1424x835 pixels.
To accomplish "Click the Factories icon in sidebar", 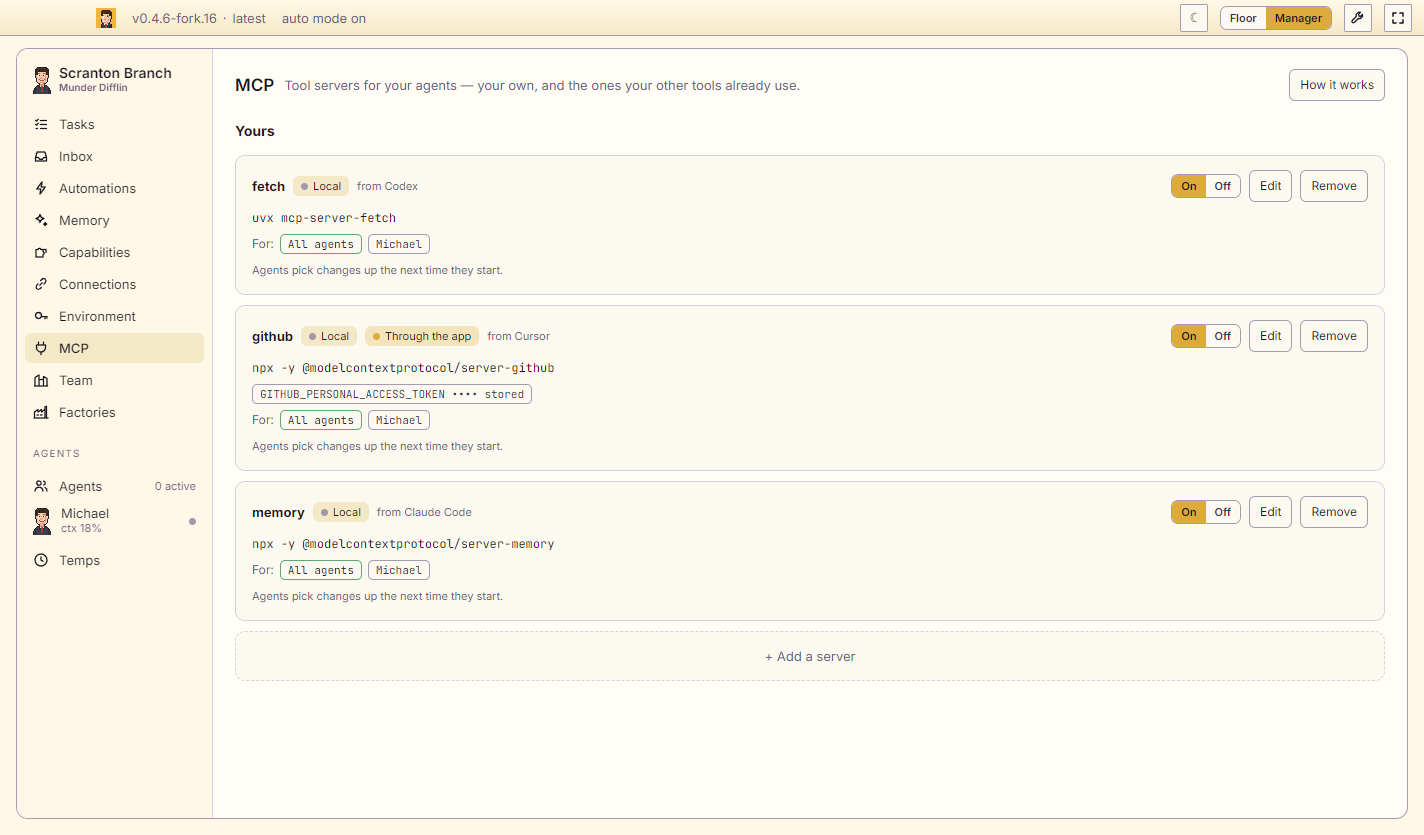I will (x=41, y=413).
